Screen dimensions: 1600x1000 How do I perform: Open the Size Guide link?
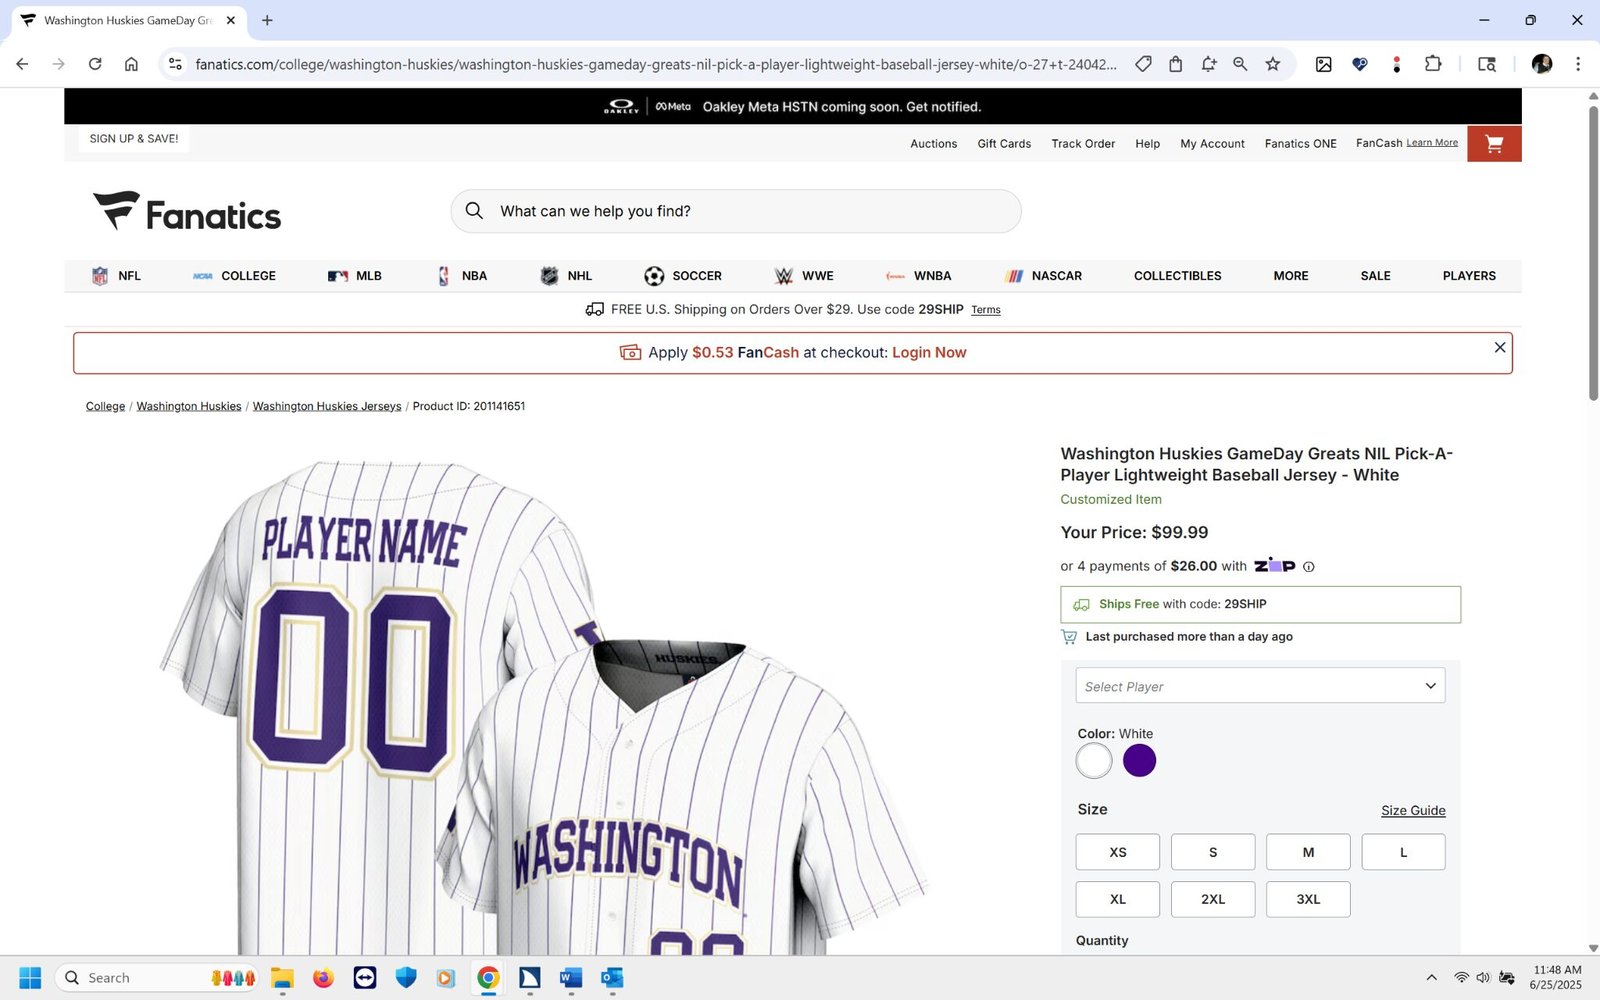coord(1413,810)
